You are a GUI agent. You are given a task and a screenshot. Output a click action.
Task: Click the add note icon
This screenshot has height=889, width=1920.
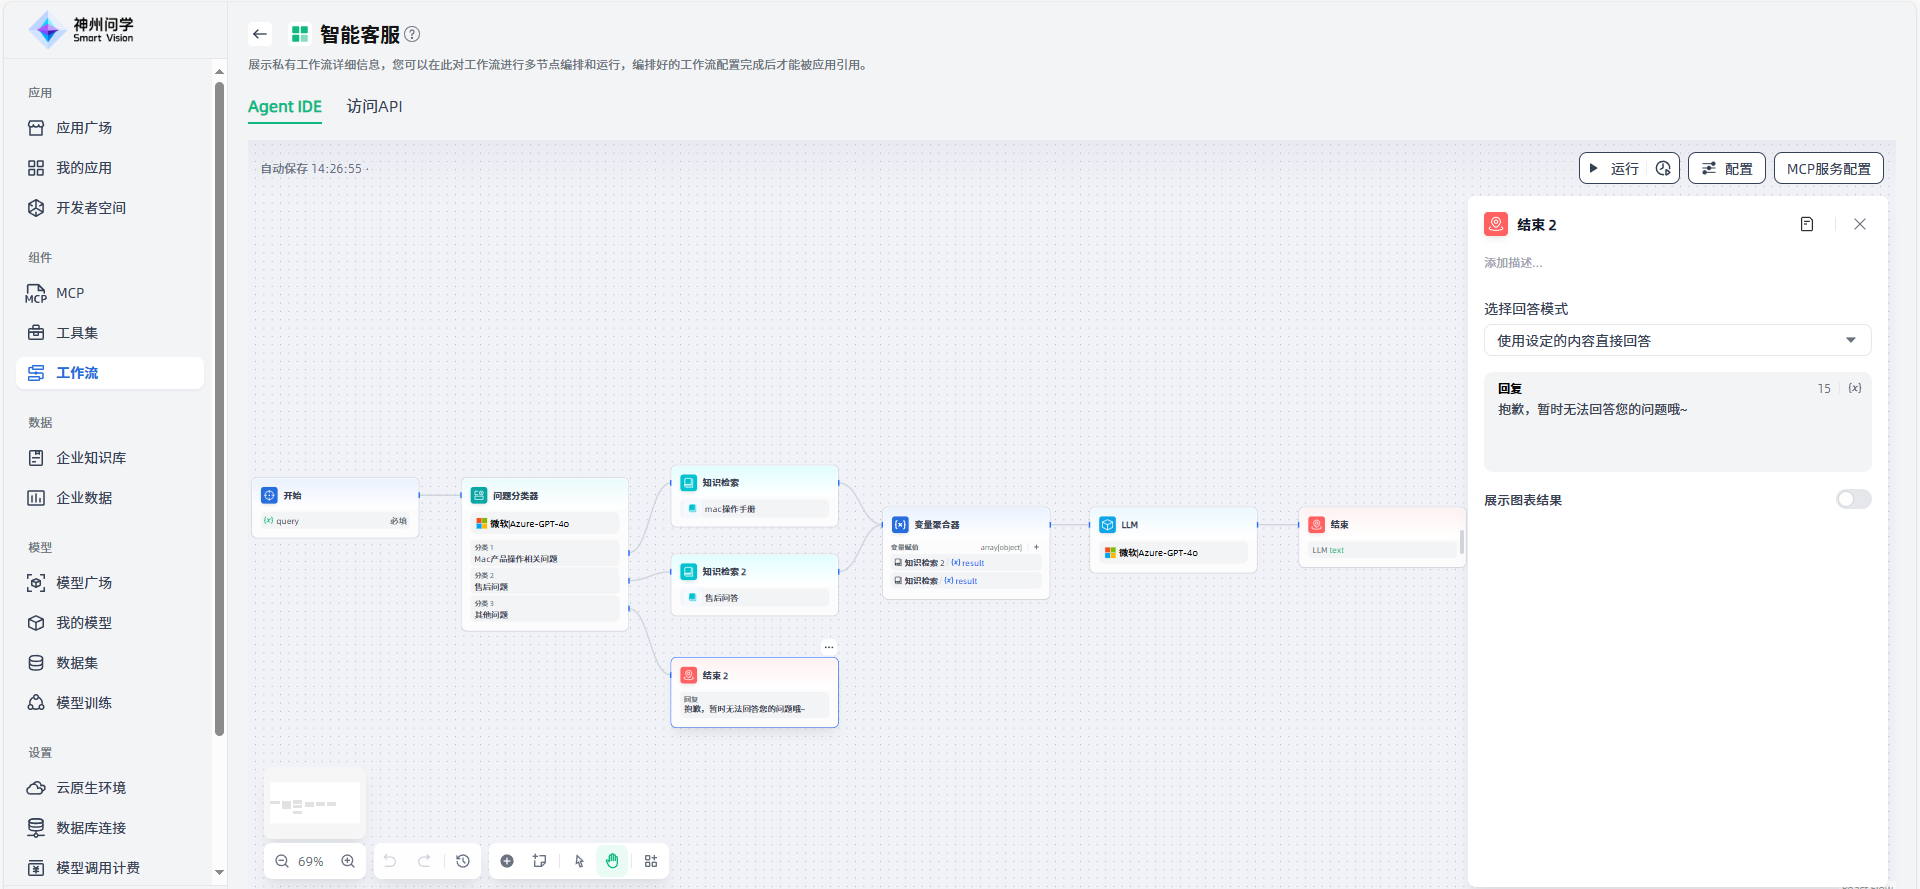pos(540,861)
